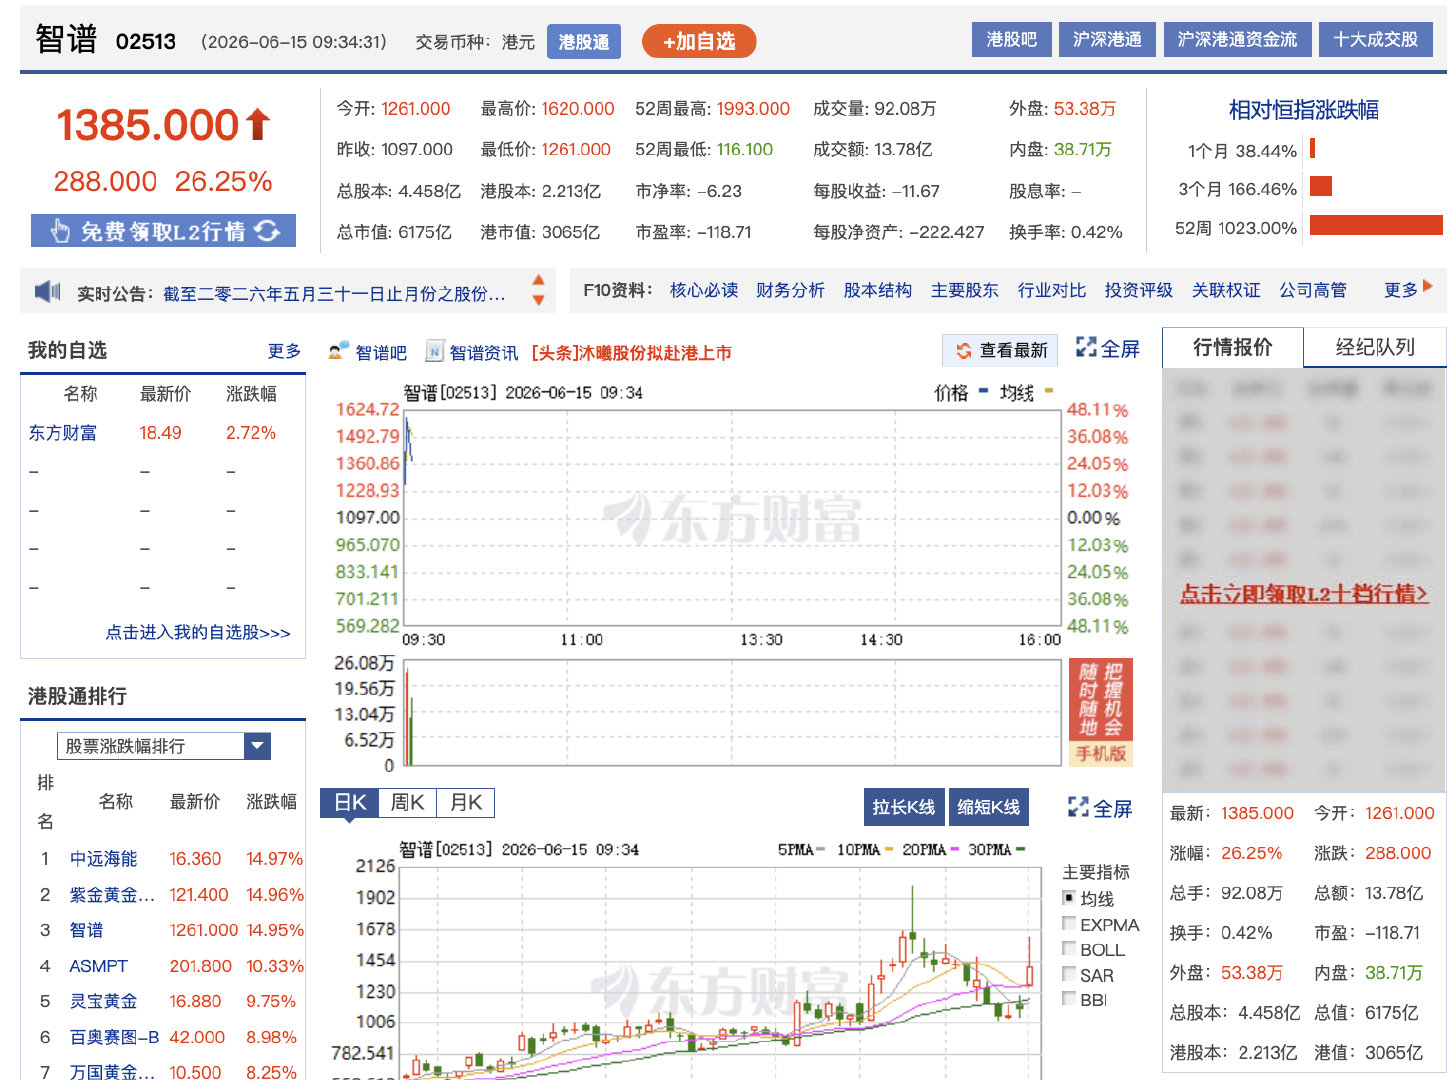
Task: Open 百奥赛图-B in ranking list
Action: [114, 1037]
